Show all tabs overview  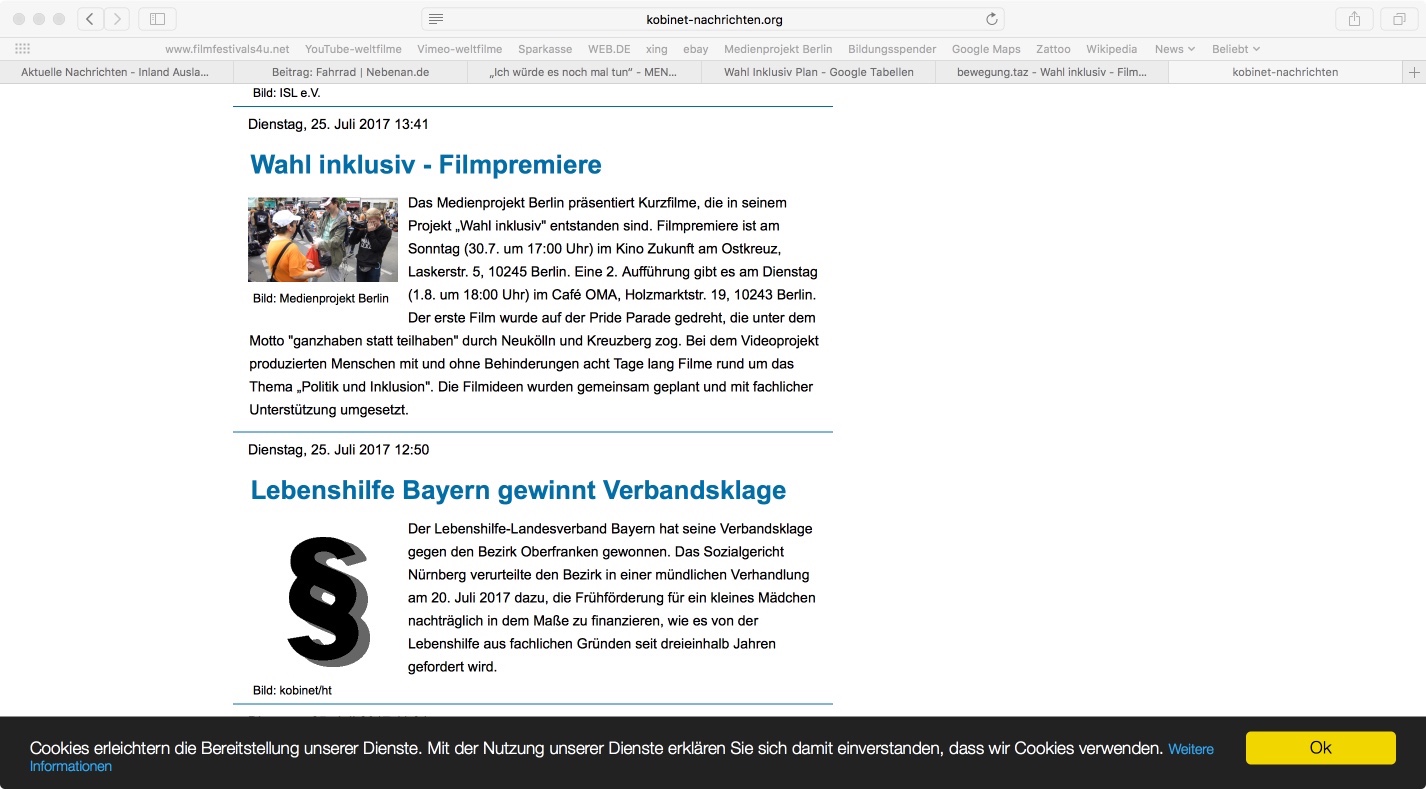click(1398, 19)
